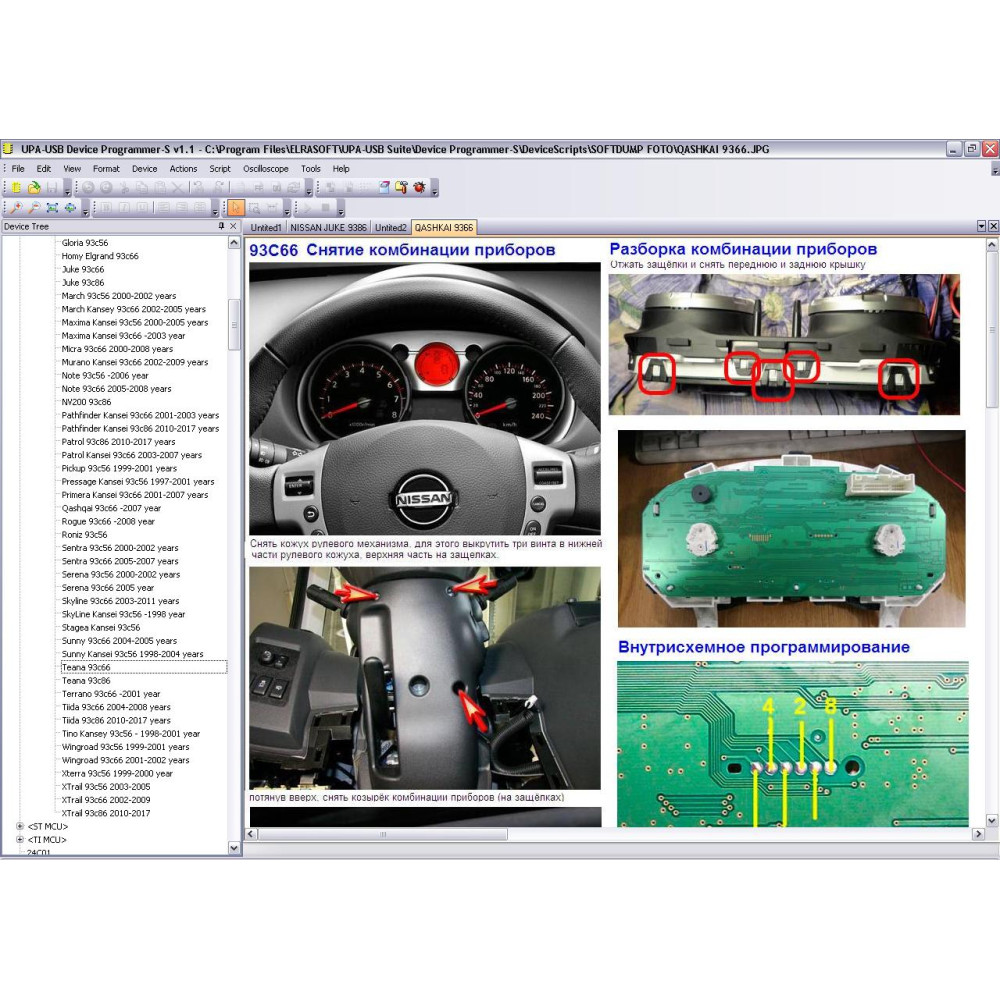The image size is (1000, 1000).
Task: Click the document horizontal scrollbar thumb
Action: 383,834
